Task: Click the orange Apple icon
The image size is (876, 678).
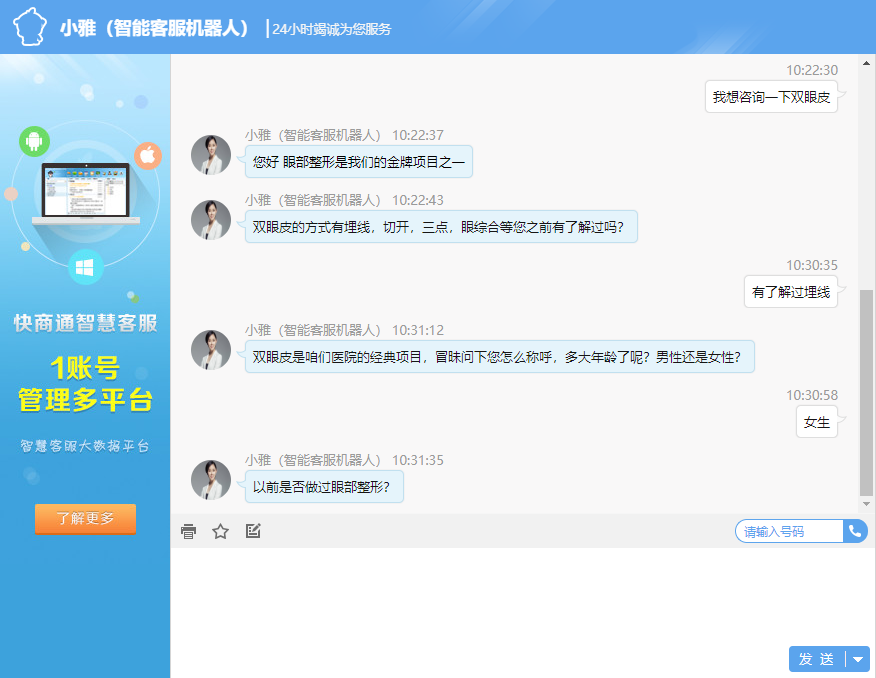Action: coord(148,155)
